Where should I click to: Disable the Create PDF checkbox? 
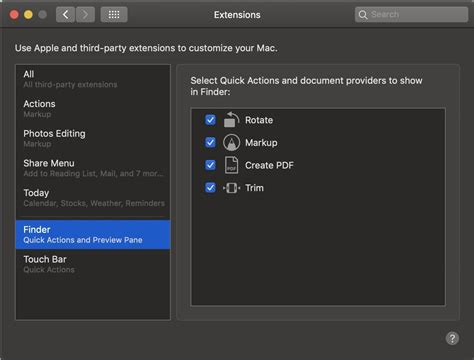210,165
